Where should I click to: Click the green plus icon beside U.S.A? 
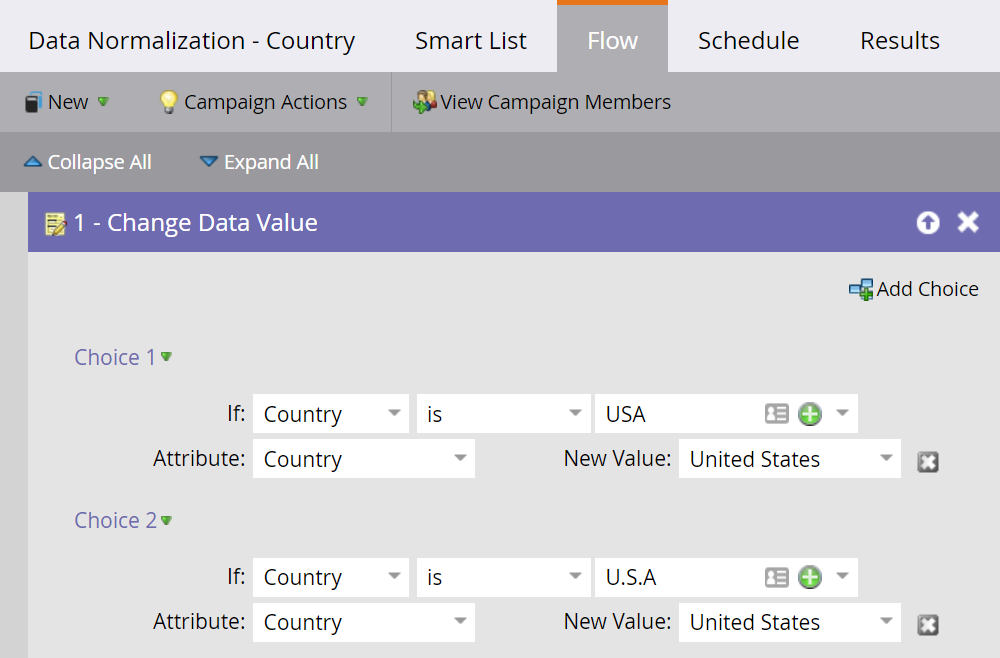click(x=810, y=577)
